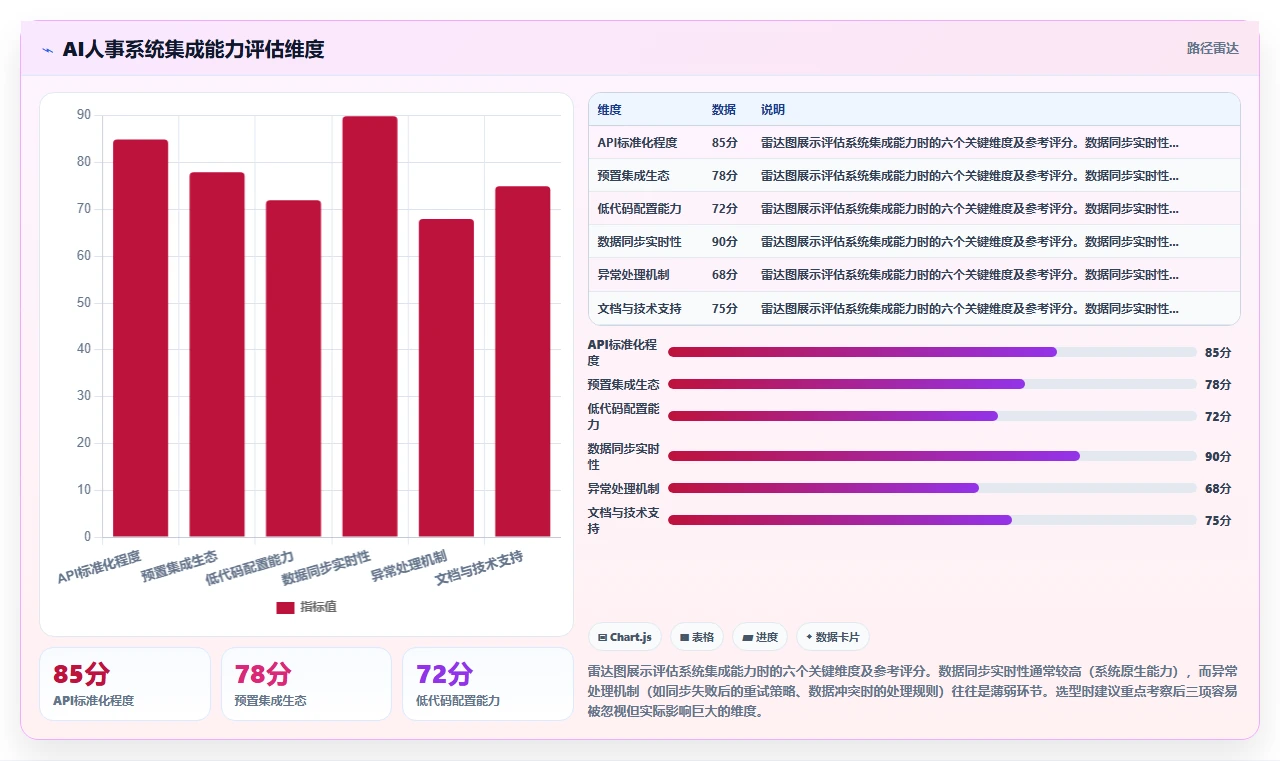Click the 90分 score cell in the table
The height and width of the screenshot is (761, 1280).
point(725,242)
